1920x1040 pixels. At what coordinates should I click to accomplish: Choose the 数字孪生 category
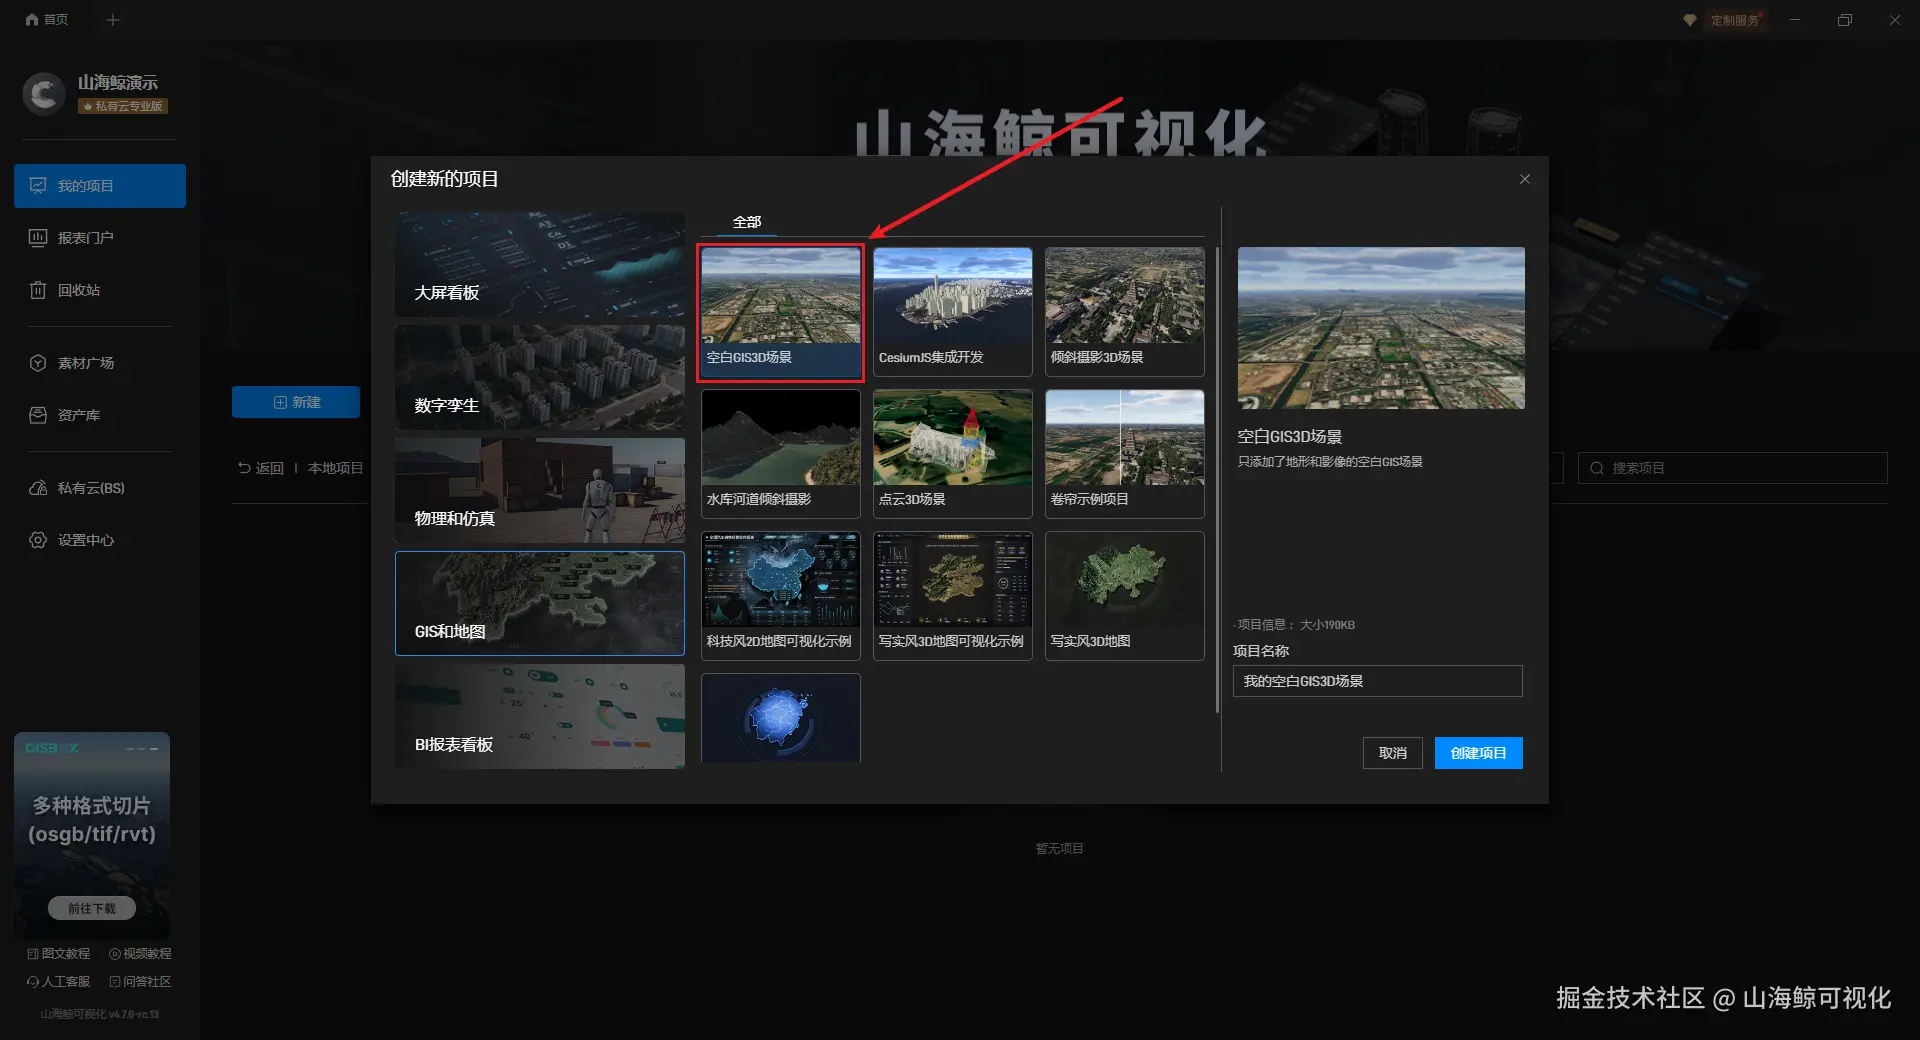540,378
